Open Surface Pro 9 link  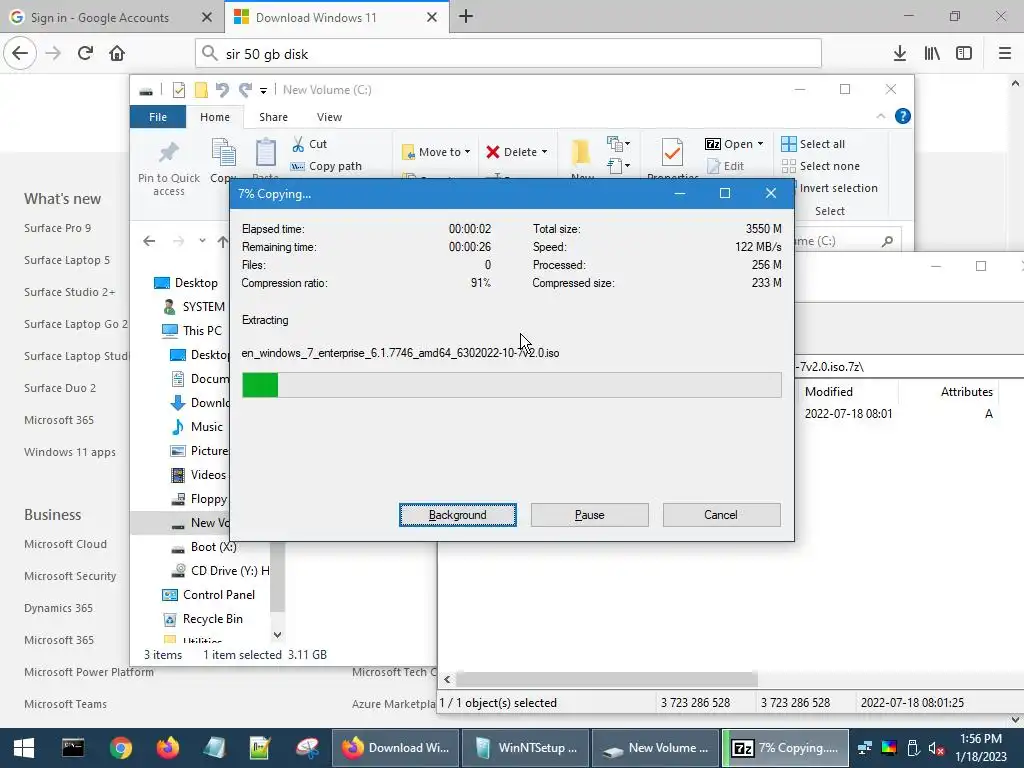[x=57, y=228]
